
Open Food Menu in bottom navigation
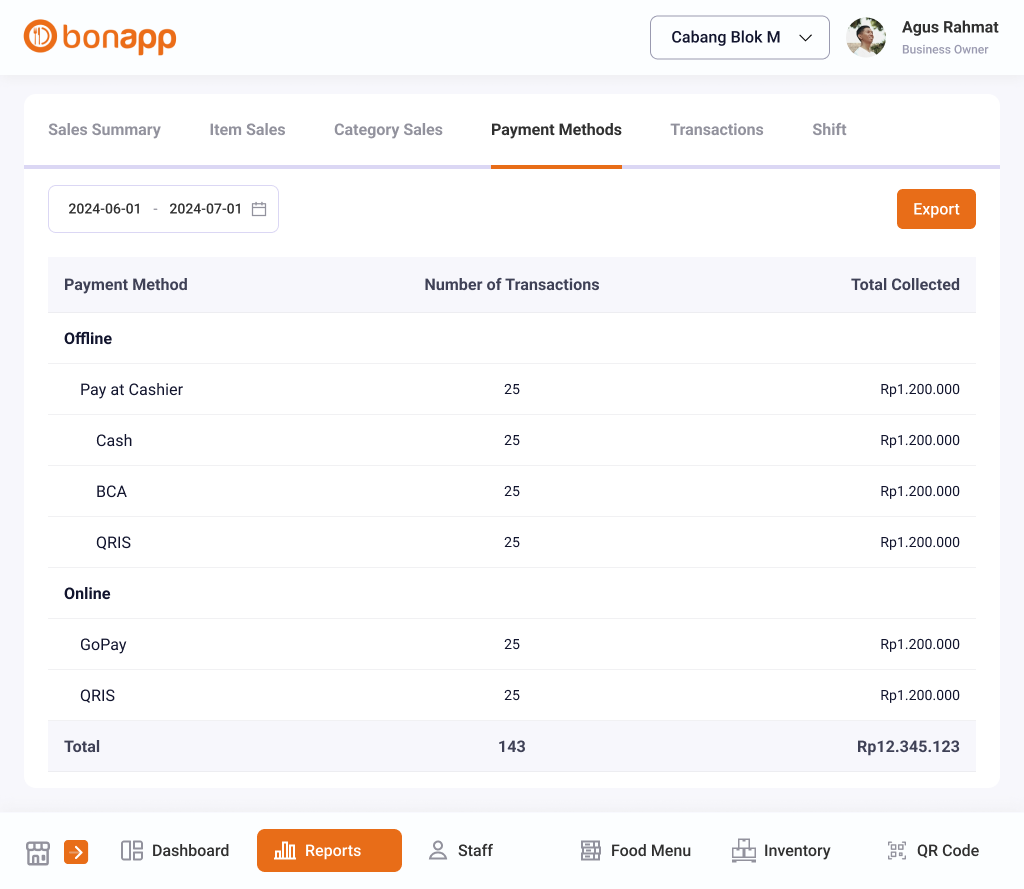tap(635, 850)
